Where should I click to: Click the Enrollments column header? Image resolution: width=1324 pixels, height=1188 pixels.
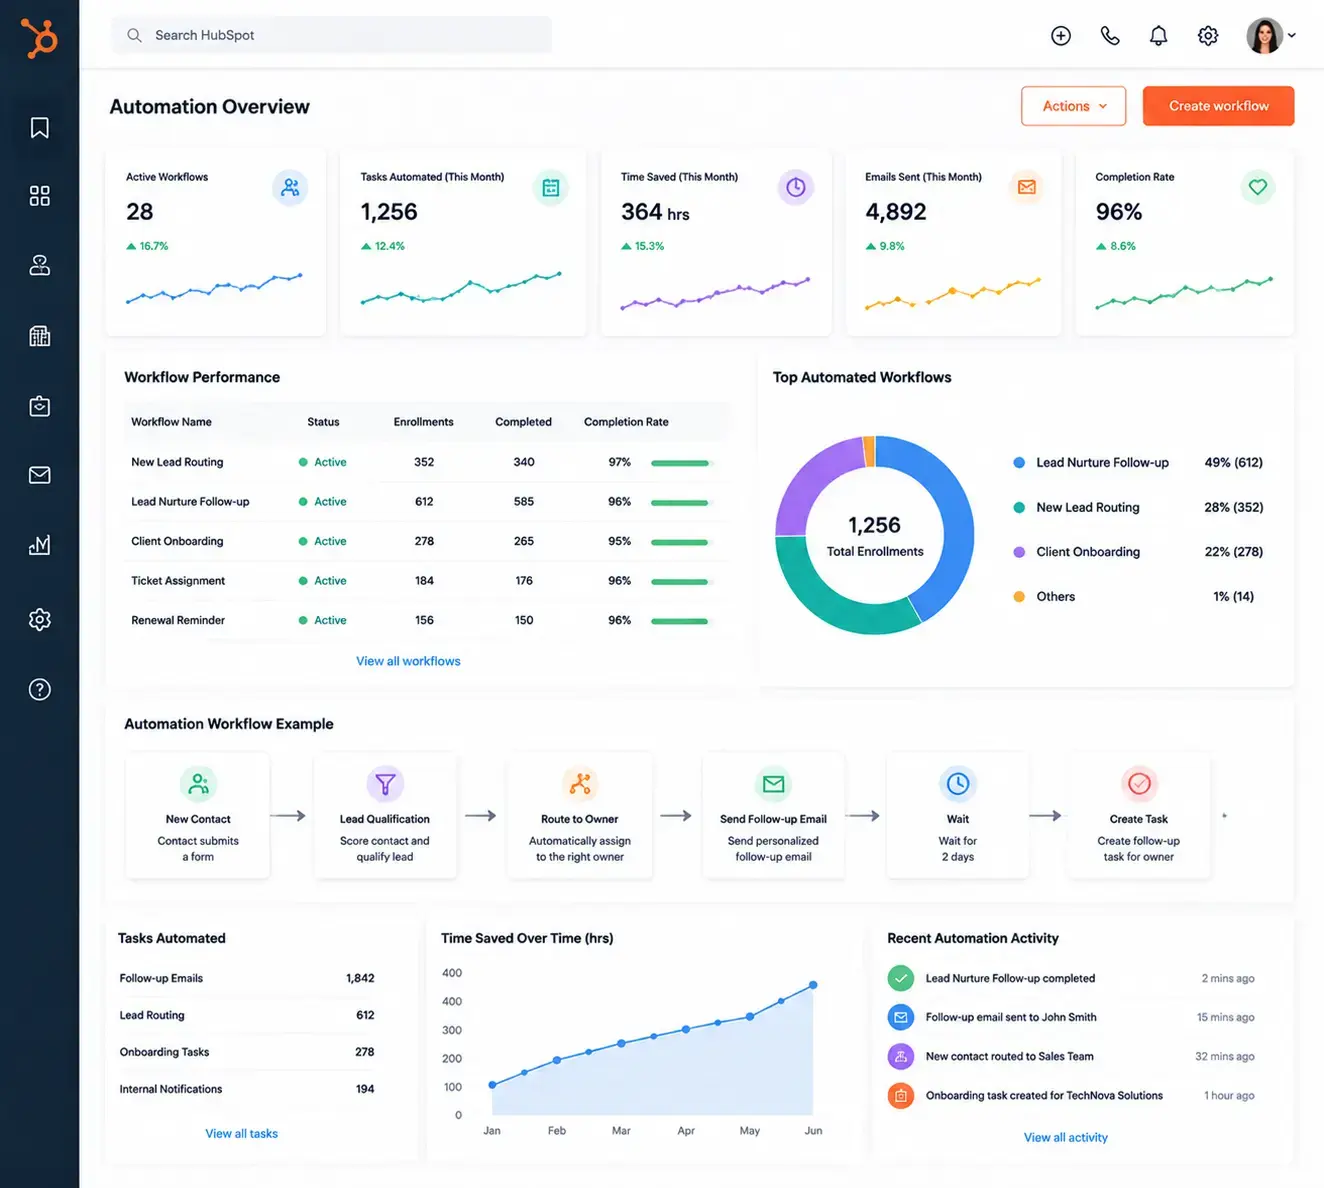(423, 422)
